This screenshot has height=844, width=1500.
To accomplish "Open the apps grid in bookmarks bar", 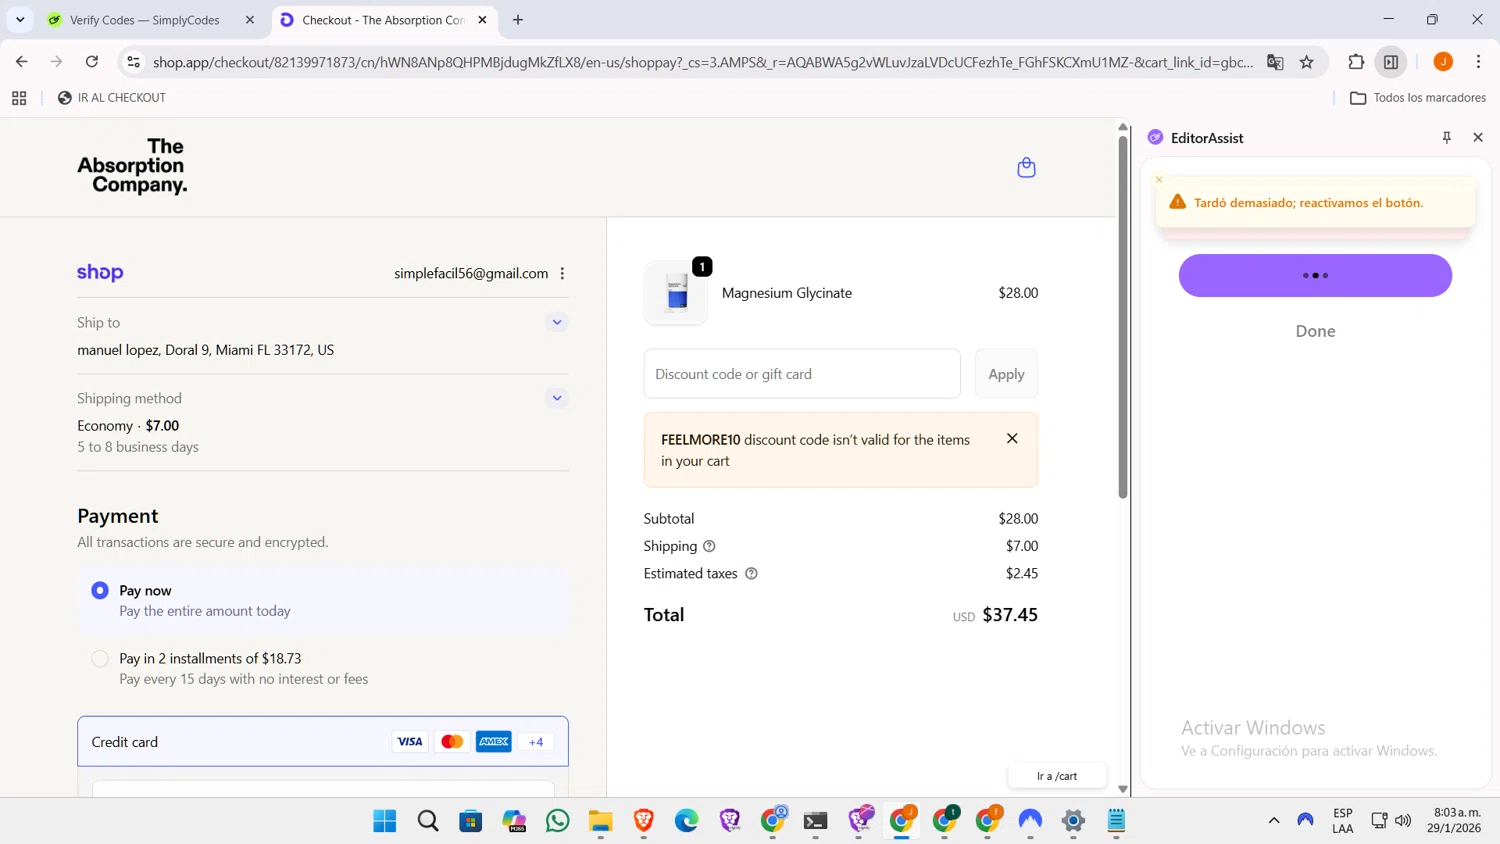I will click(19, 98).
